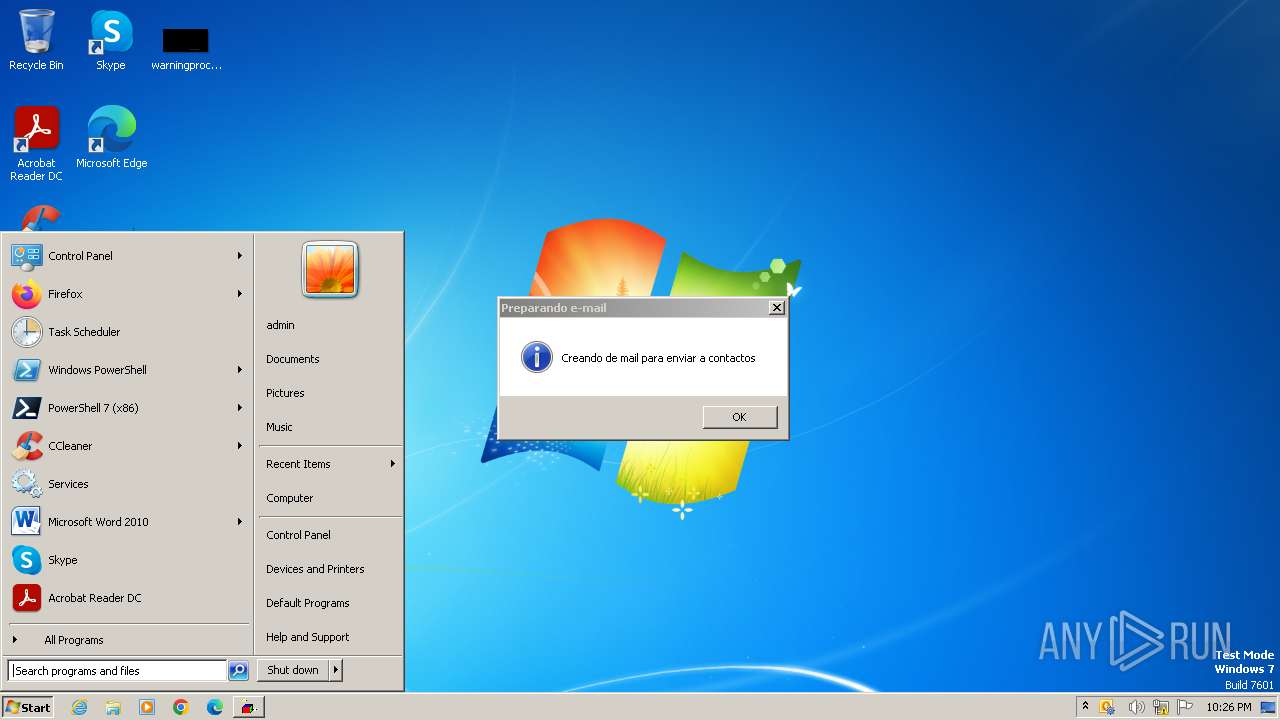The width and height of the screenshot is (1280, 720).
Task: Open Music from Start menu
Action: click(279, 427)
